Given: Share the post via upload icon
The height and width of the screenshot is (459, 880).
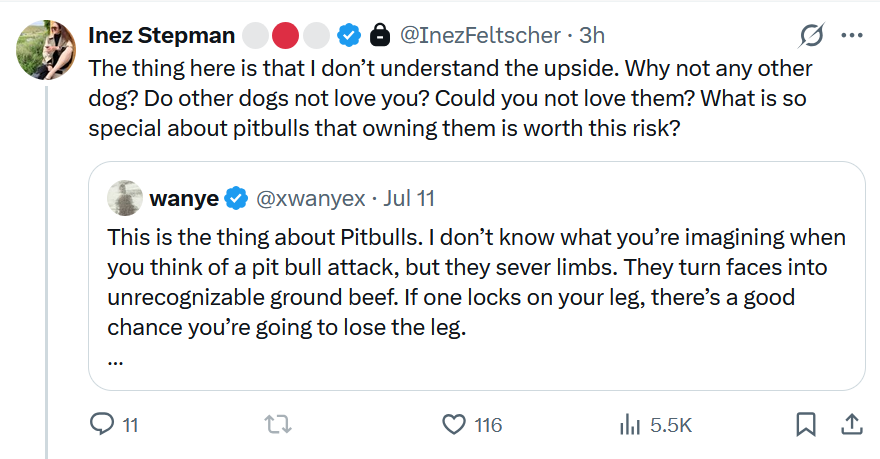Looking at the screenshot, I should 851,424.
